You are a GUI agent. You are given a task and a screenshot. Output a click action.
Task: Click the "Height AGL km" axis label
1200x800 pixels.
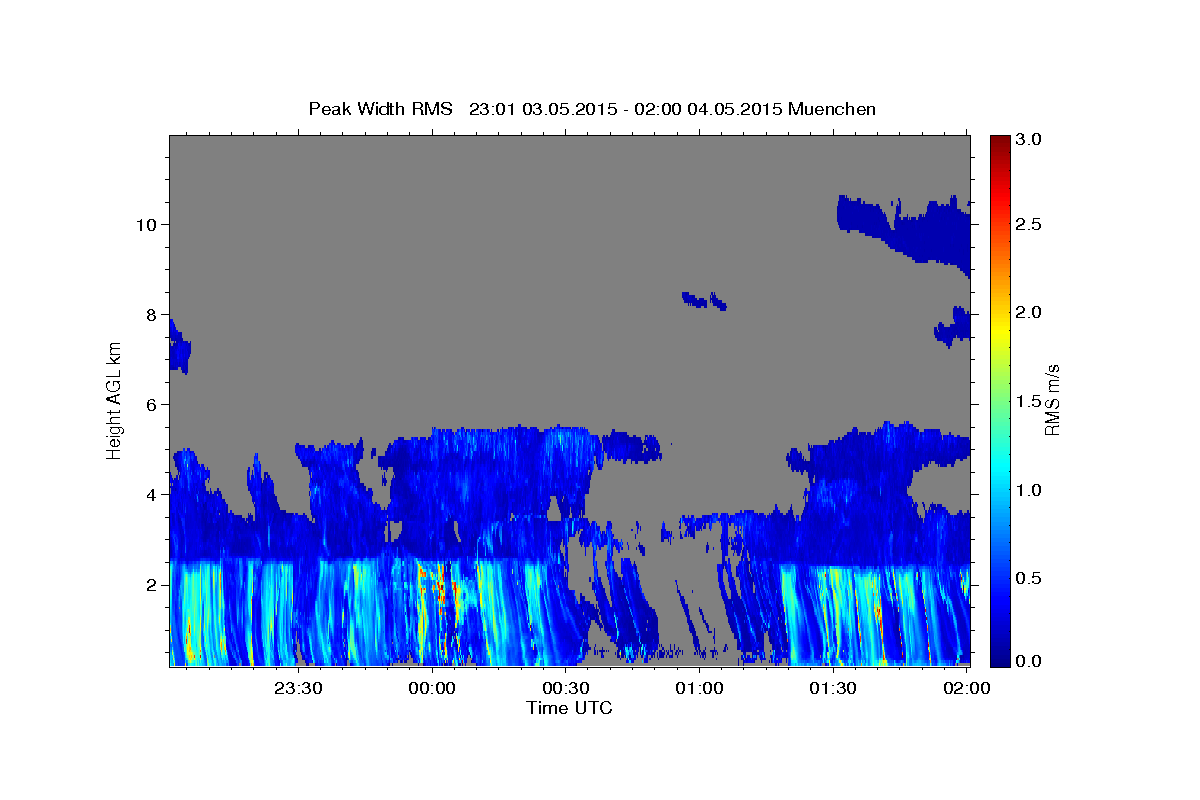pos(115,400)
